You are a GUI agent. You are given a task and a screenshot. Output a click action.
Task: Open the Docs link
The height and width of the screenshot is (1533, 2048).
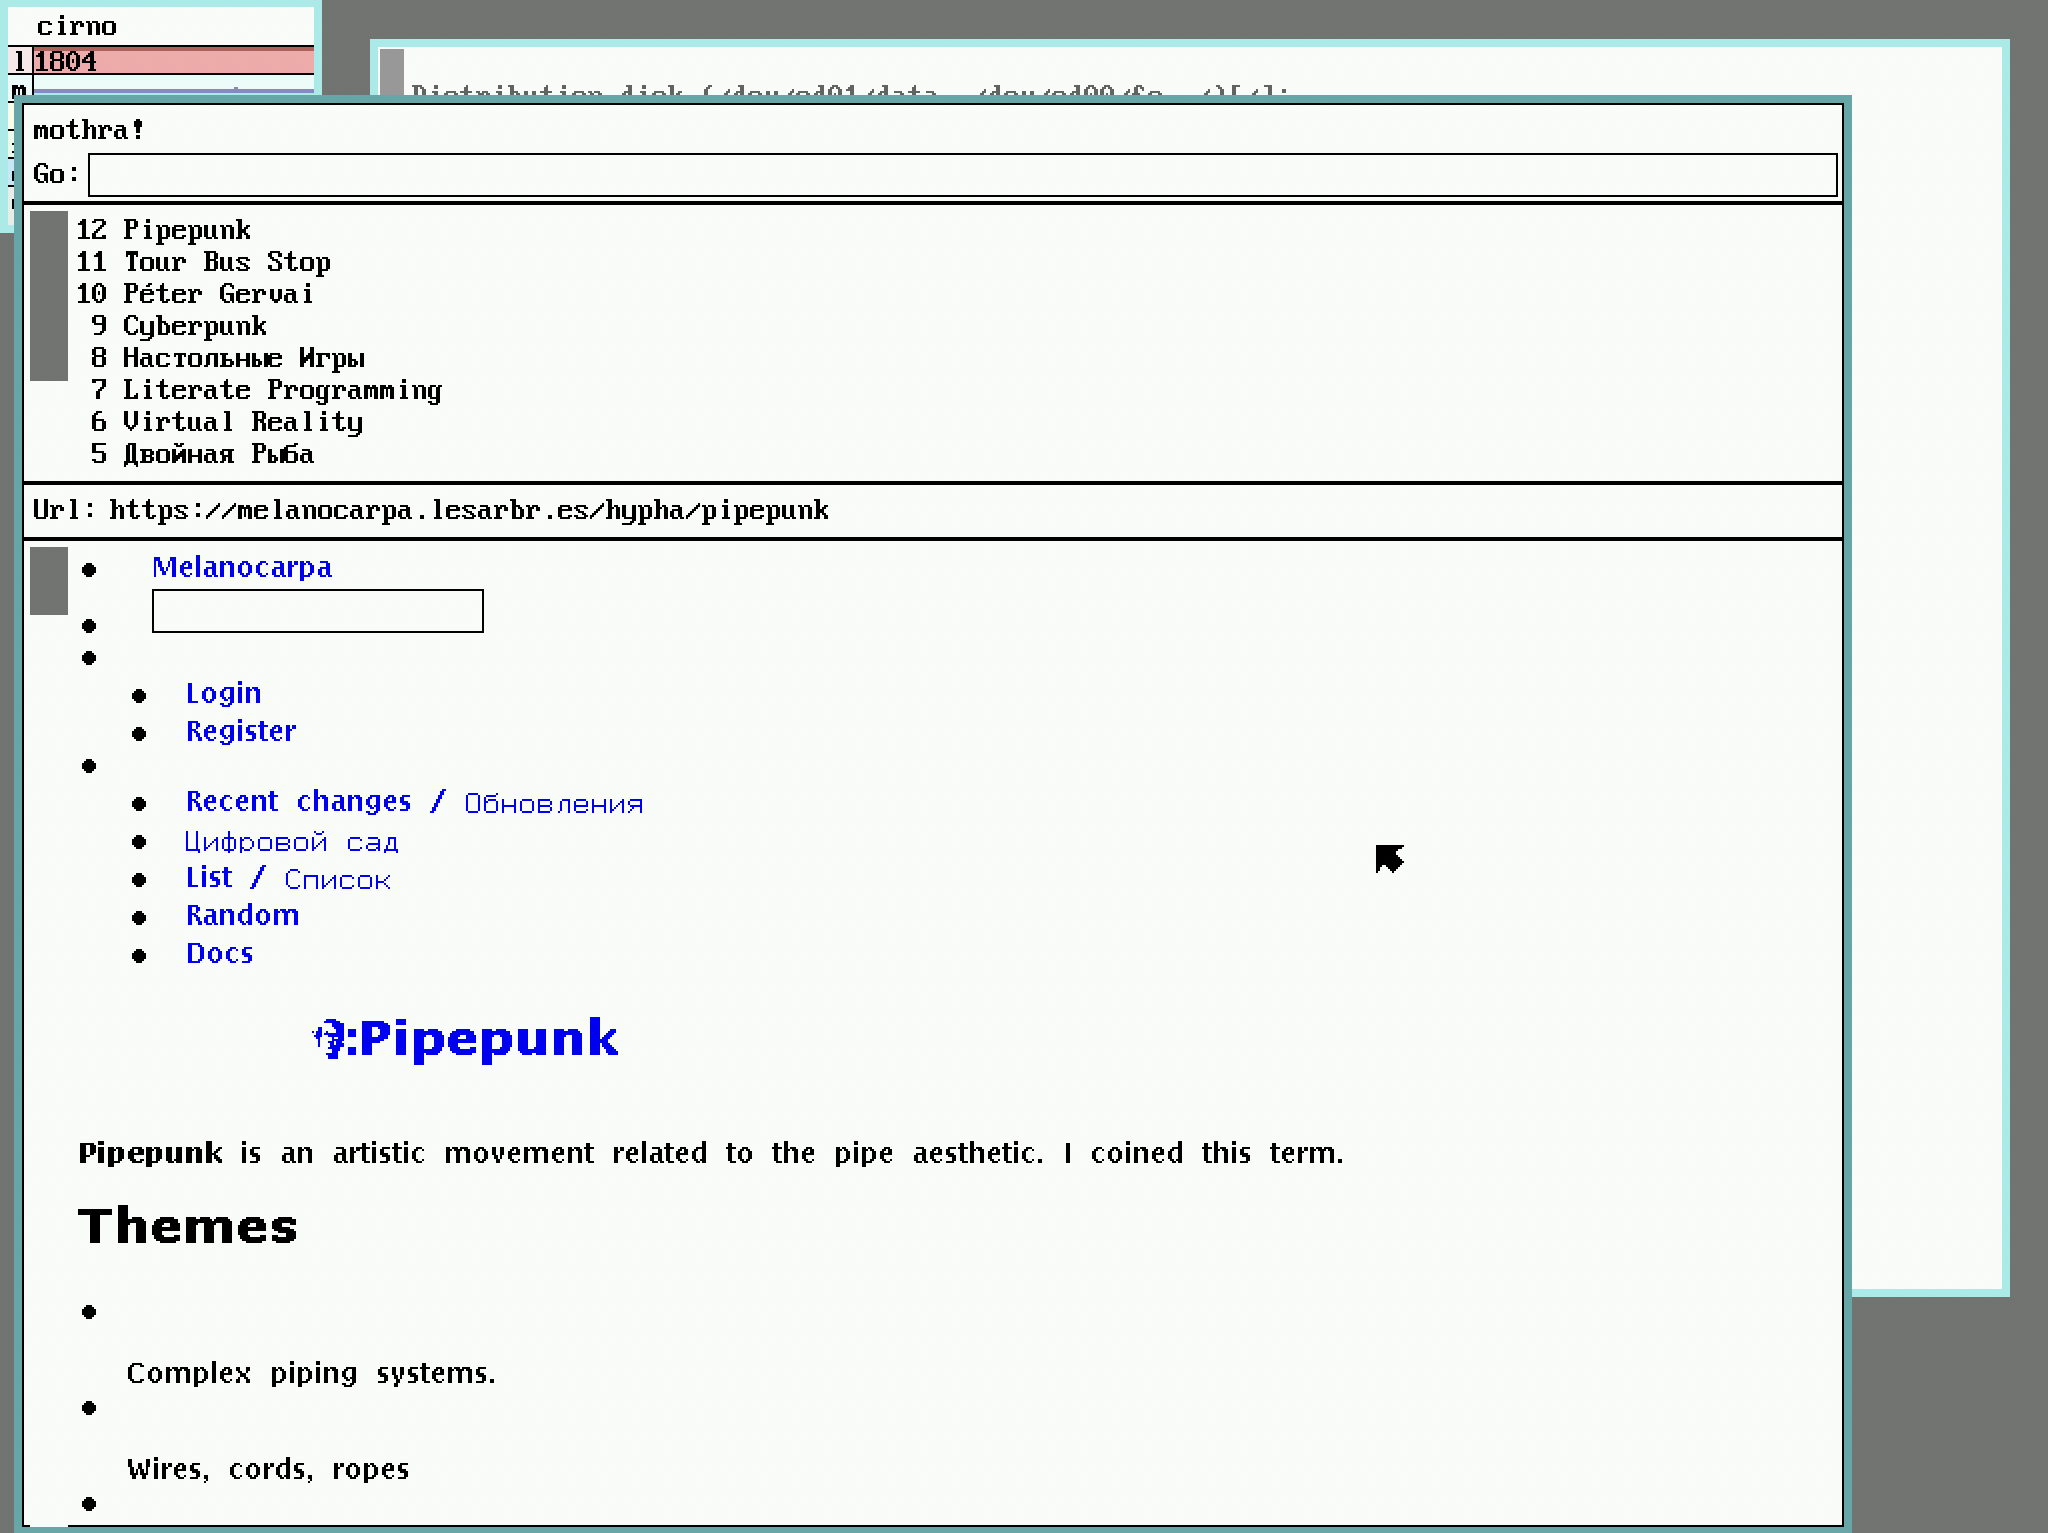(x=220, y=953)
